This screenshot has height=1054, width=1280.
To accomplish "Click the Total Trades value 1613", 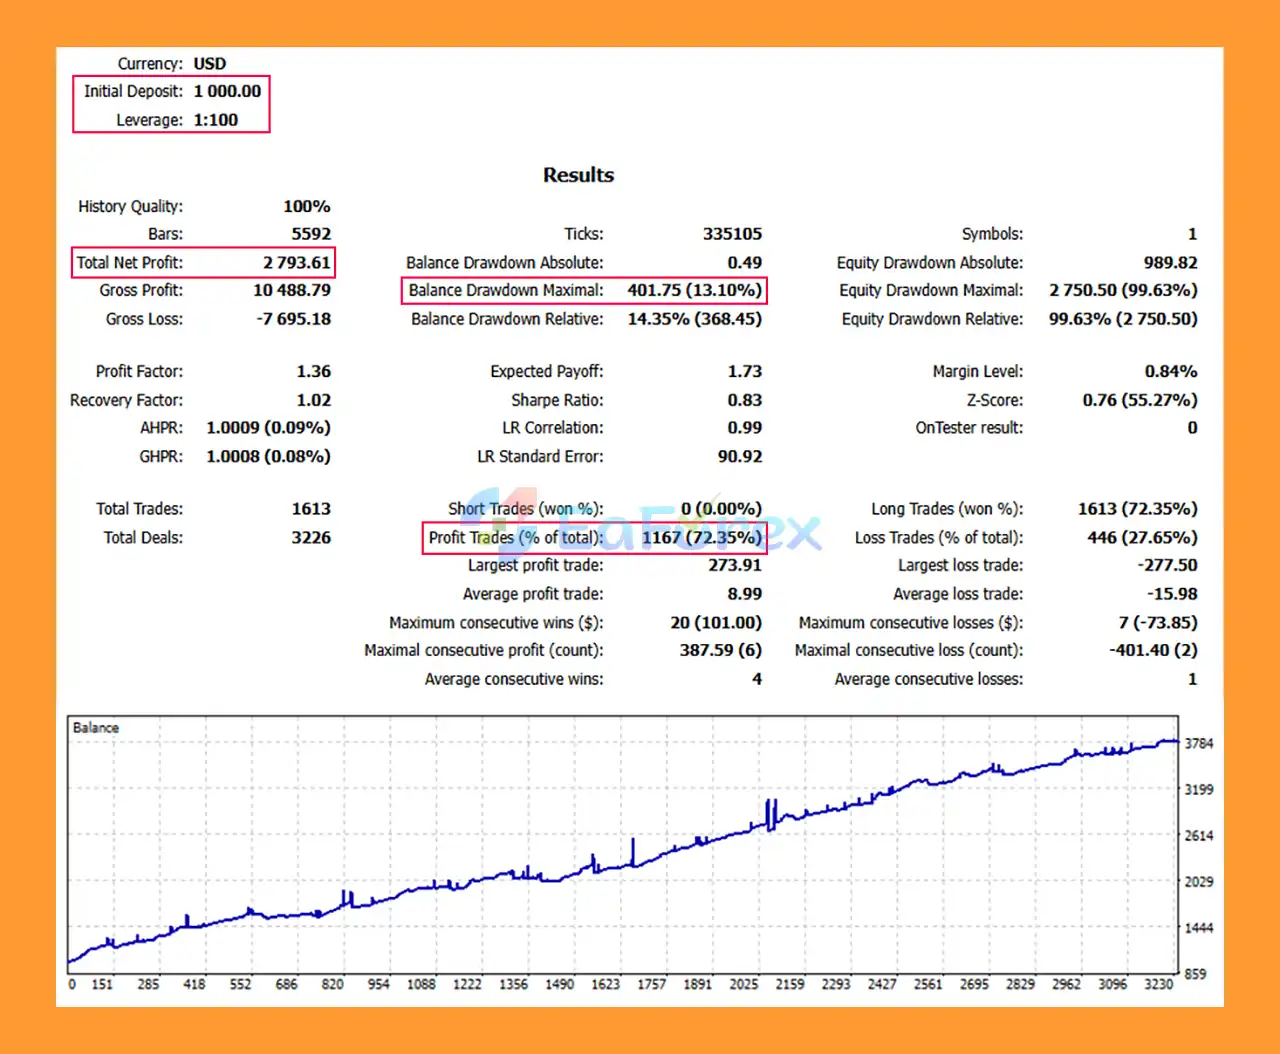I will (311, 509).
